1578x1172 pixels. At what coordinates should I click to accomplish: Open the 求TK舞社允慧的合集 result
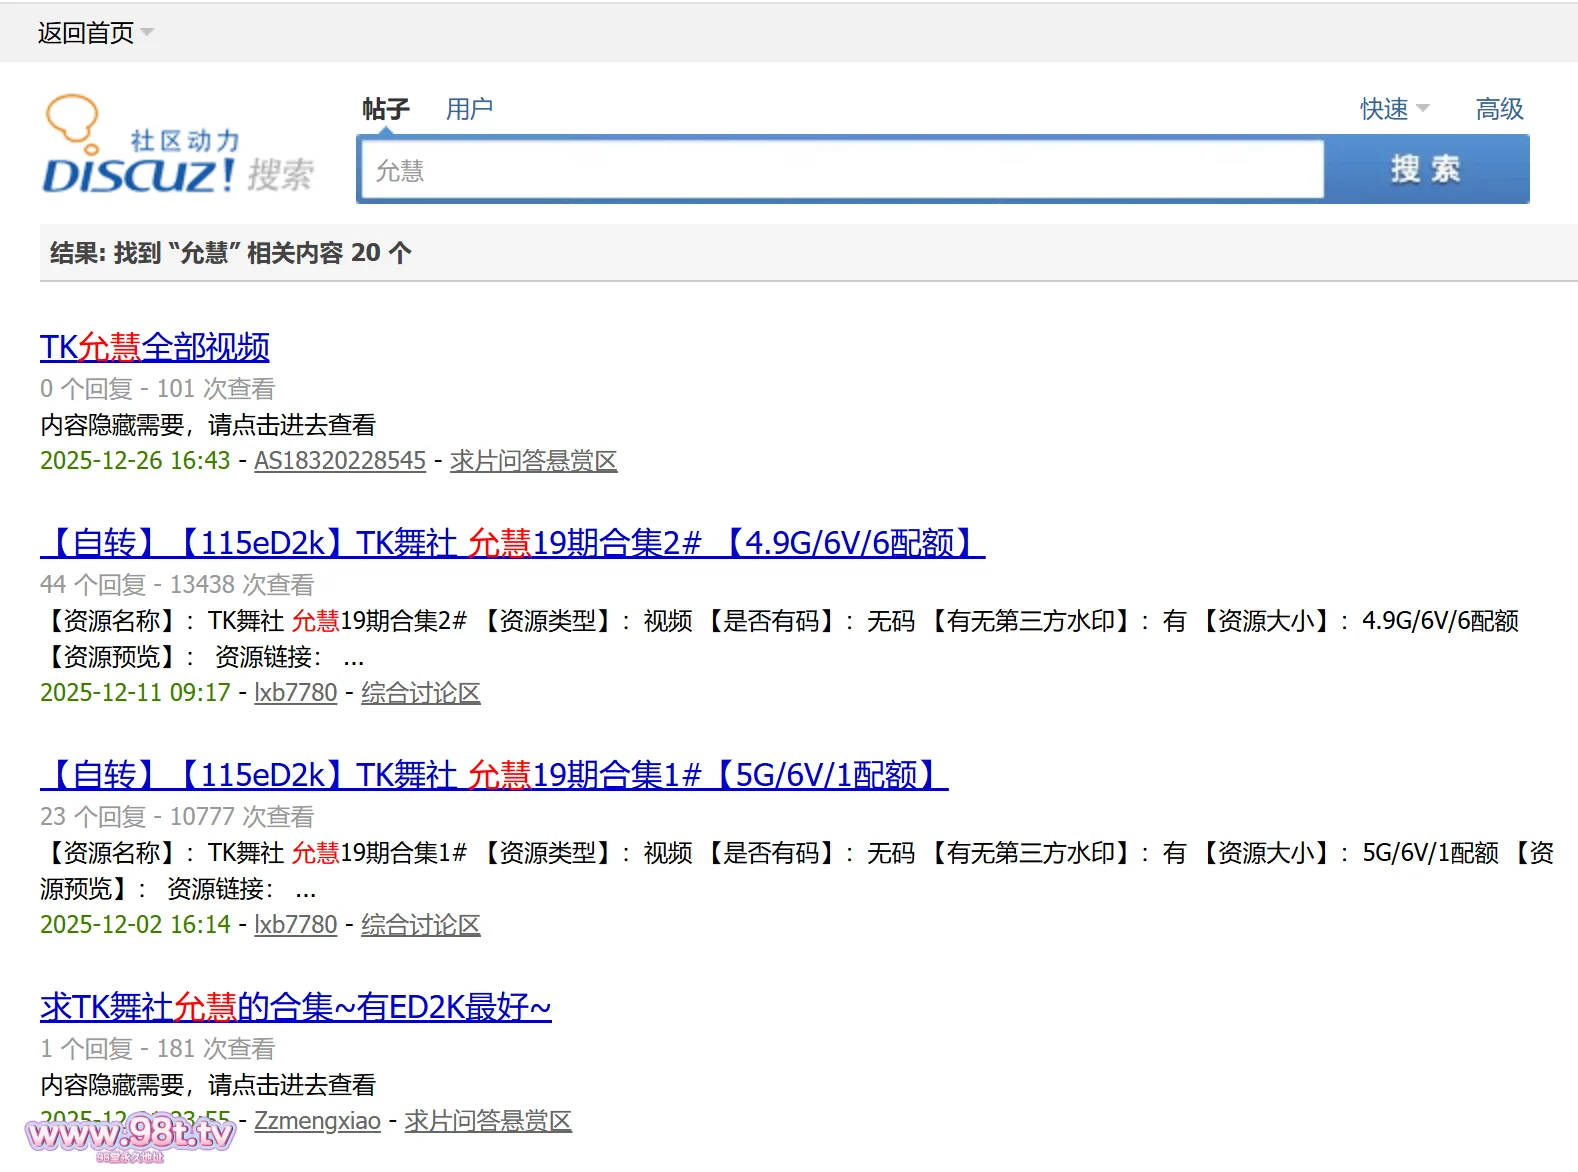tap(296, 1007)
